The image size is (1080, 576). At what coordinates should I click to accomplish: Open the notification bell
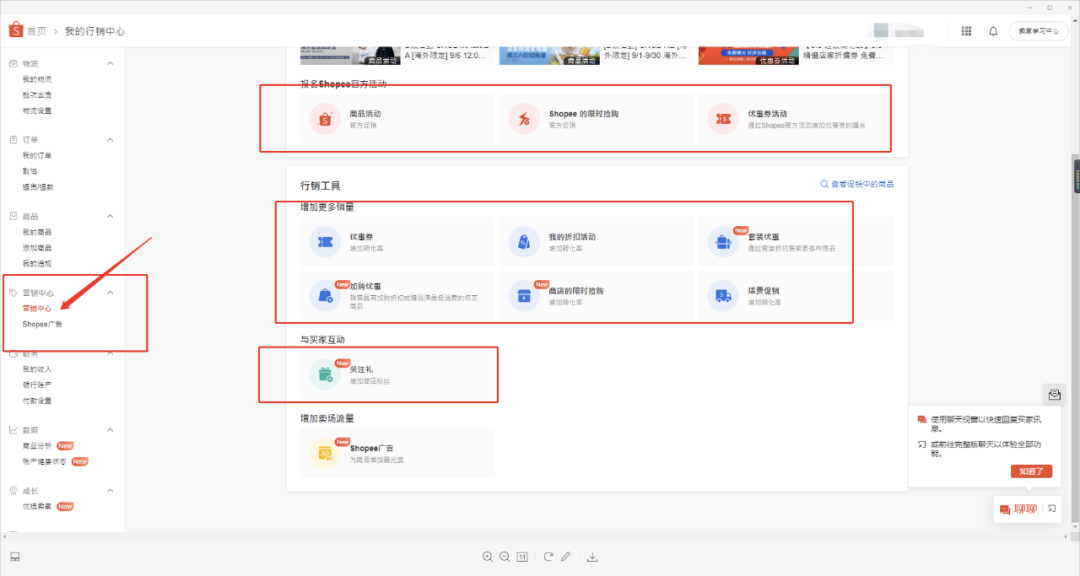click(x=993, y=31)
